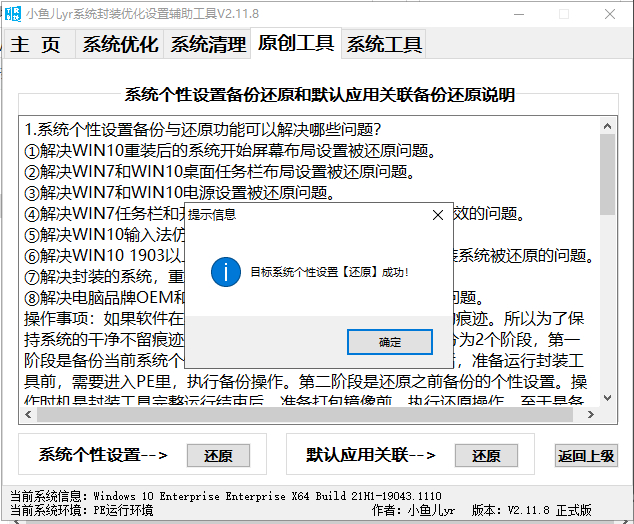Go to the 原创工具 tab
The image size is (634, 524).
295,43
